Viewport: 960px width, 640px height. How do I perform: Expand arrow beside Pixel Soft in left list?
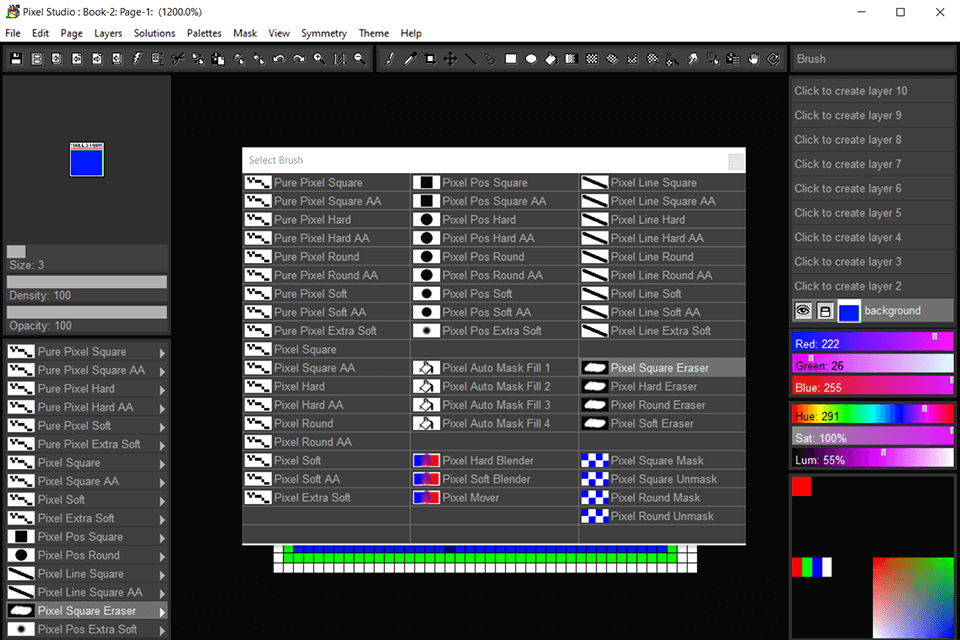click(x=162, y=500)
